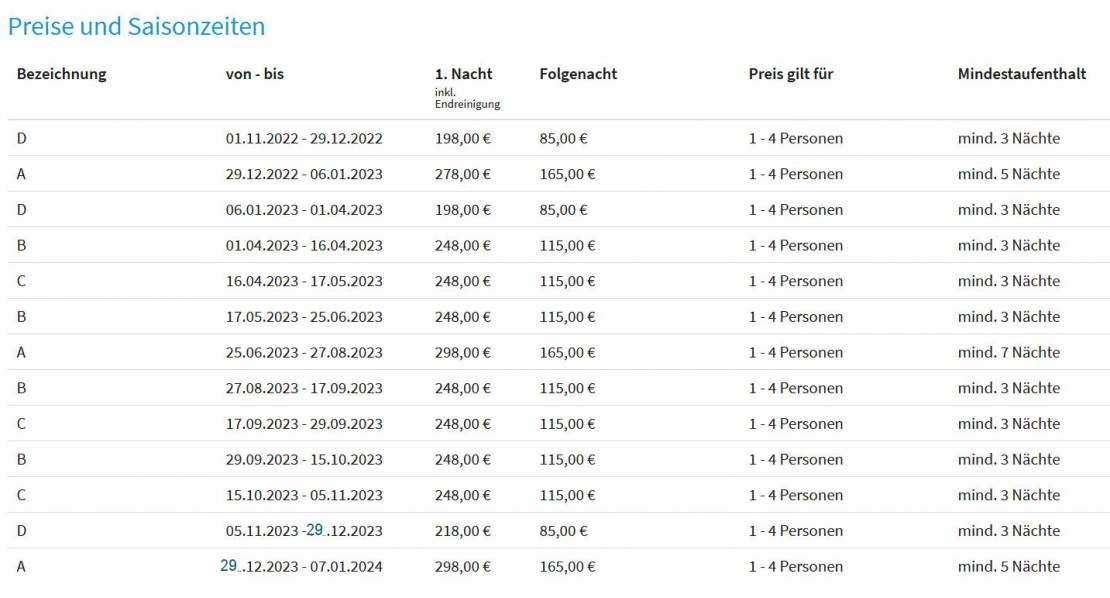Click the 'Folgenacht' column header

point(578,74)
